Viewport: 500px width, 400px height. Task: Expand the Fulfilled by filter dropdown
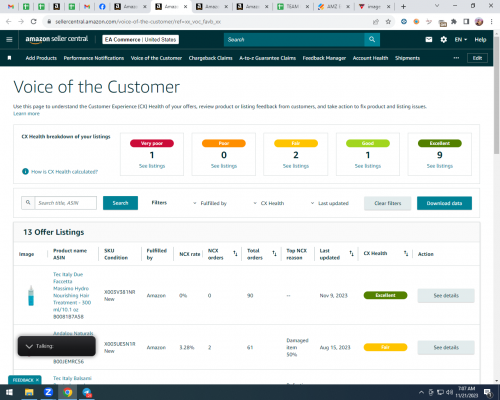pyautogui.click(x=210, y=203)
